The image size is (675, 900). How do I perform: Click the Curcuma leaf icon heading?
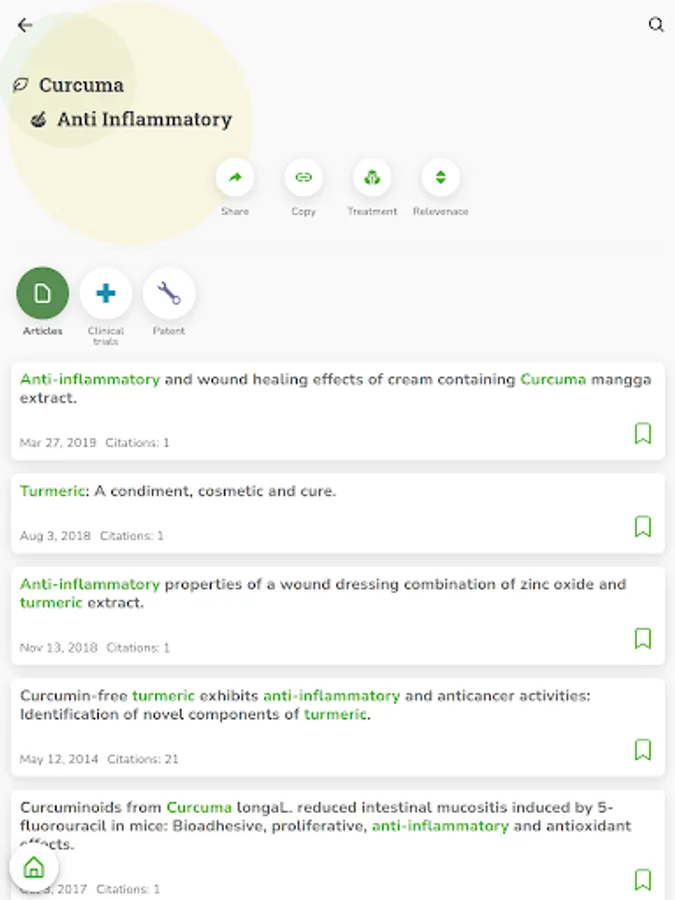(x=20, y=85)
